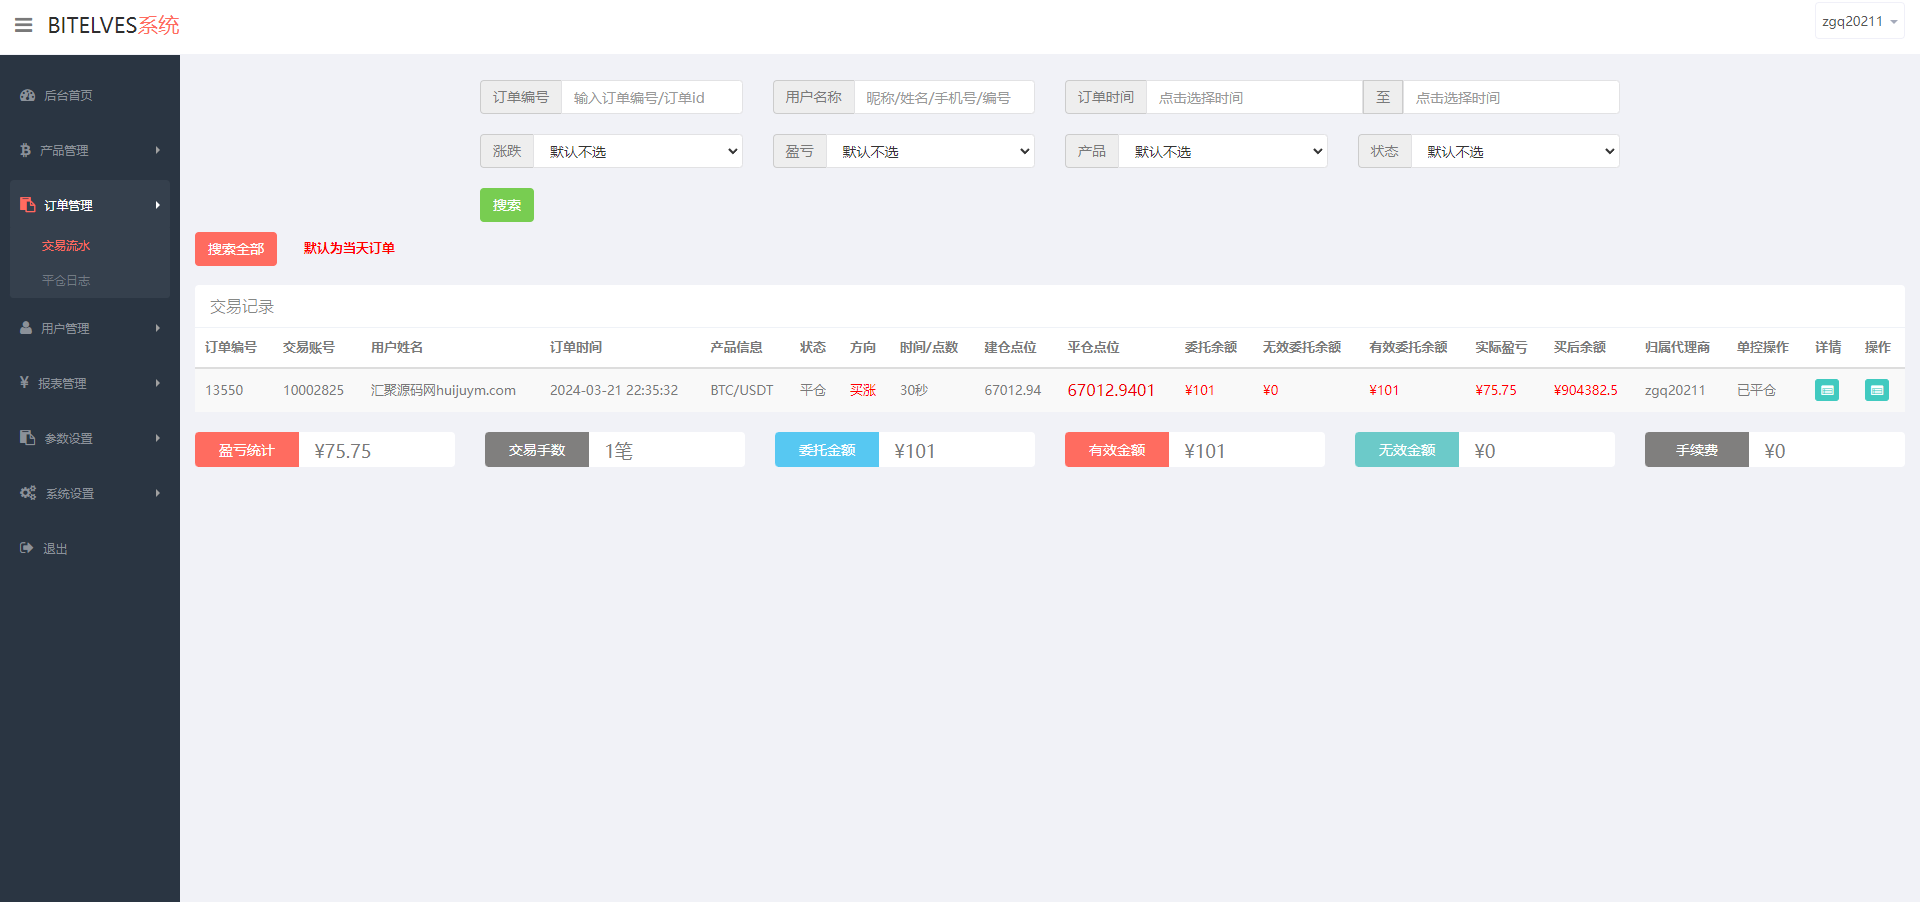Viewport: 1920px width, 902px height.
Task: Open details icon for order 13550
Action: 1826,390
